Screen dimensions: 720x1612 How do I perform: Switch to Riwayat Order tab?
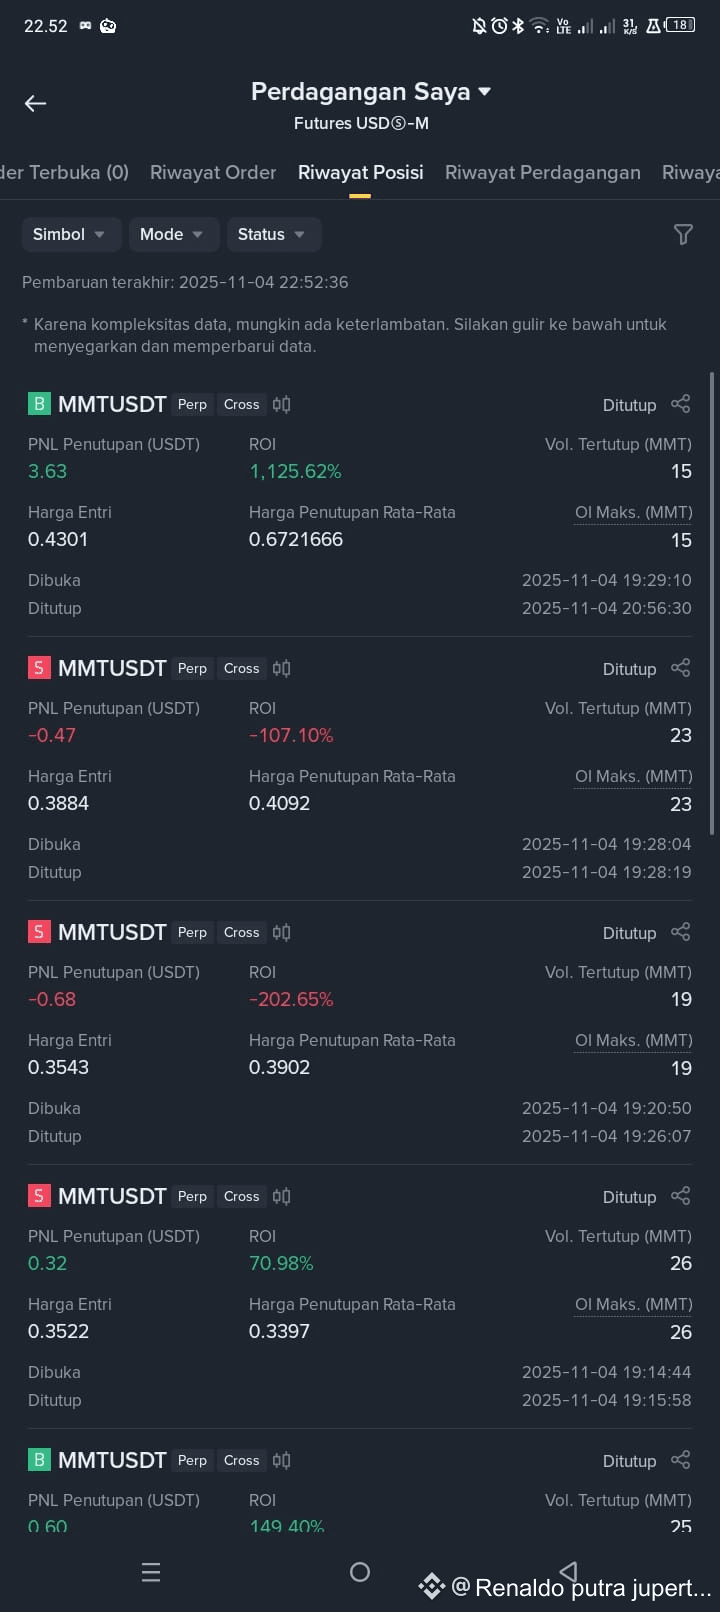pos(213,172)
